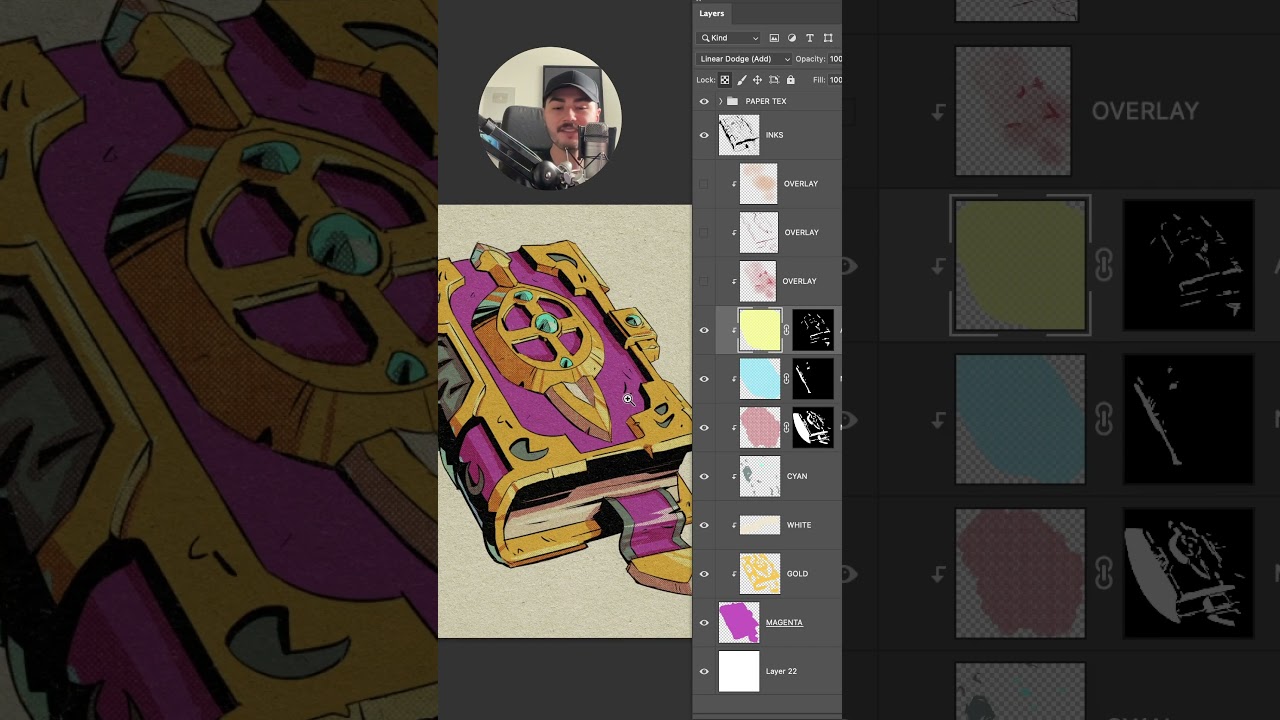
Task: Lock position move icon
Action: coord(757,80)
